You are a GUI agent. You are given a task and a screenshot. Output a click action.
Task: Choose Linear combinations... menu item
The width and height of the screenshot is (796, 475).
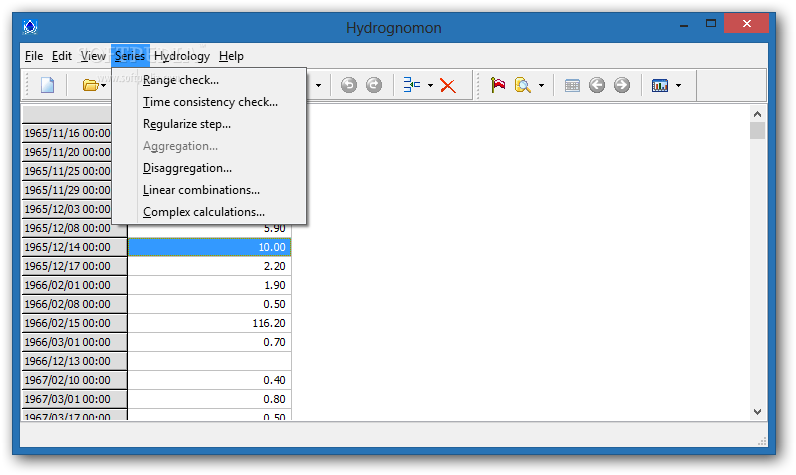click(209, 190)
